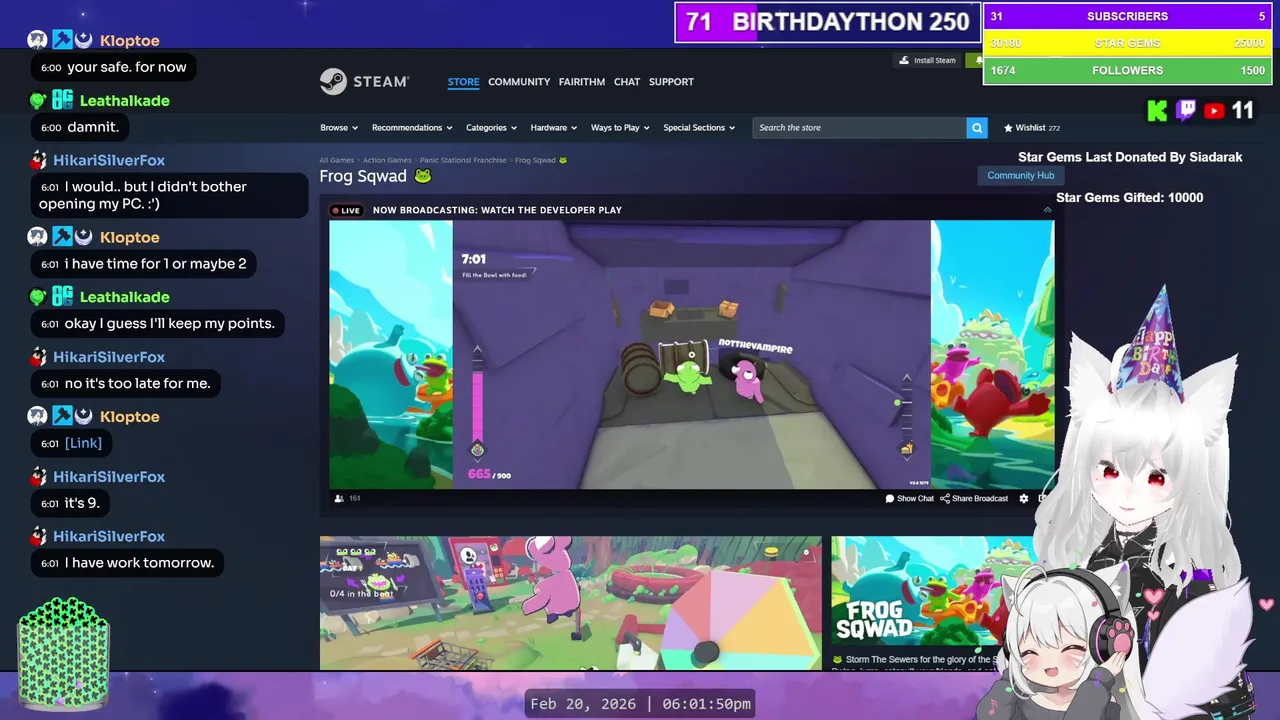Viewport: 1280px width, 720px height.
Task: Click the green star gem jar
Action: click(64, 654)
